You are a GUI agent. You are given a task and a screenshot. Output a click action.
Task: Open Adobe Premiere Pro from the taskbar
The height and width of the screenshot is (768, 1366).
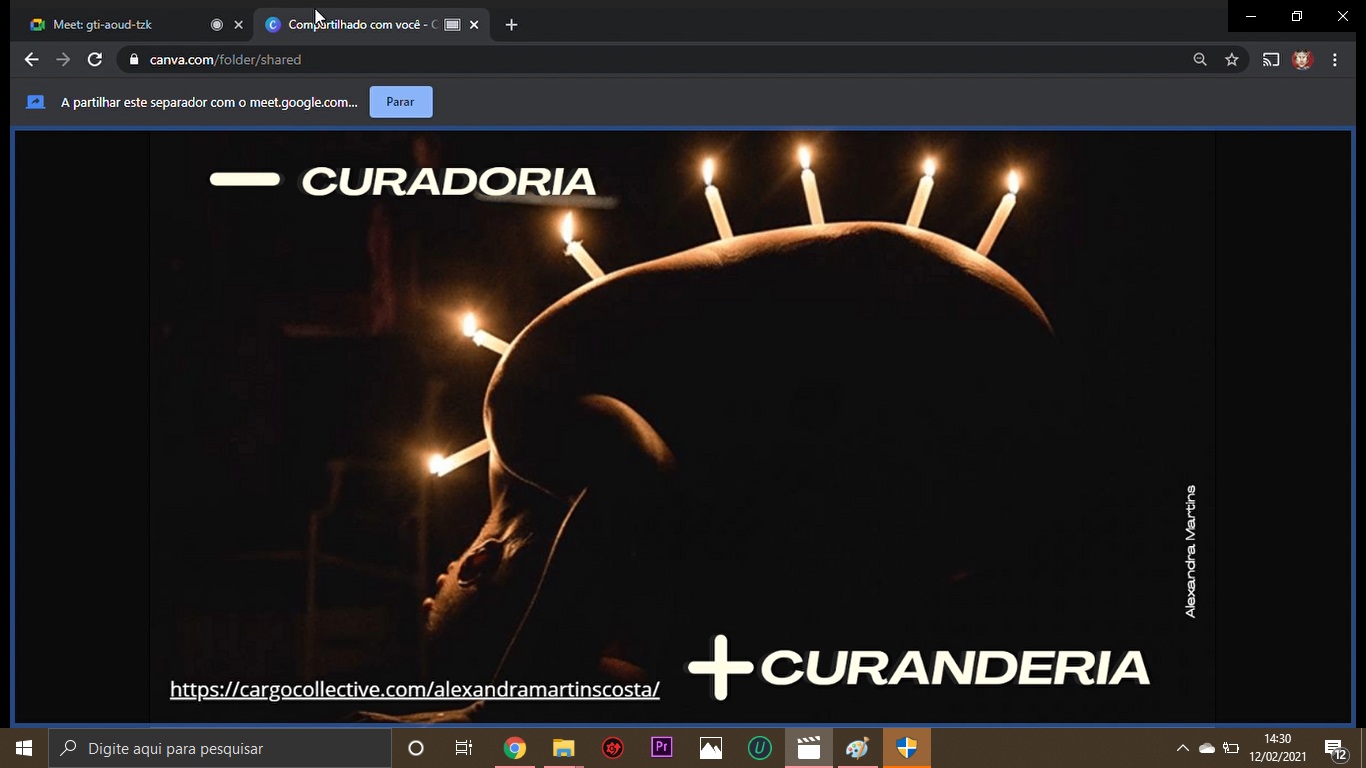point(661,748)
